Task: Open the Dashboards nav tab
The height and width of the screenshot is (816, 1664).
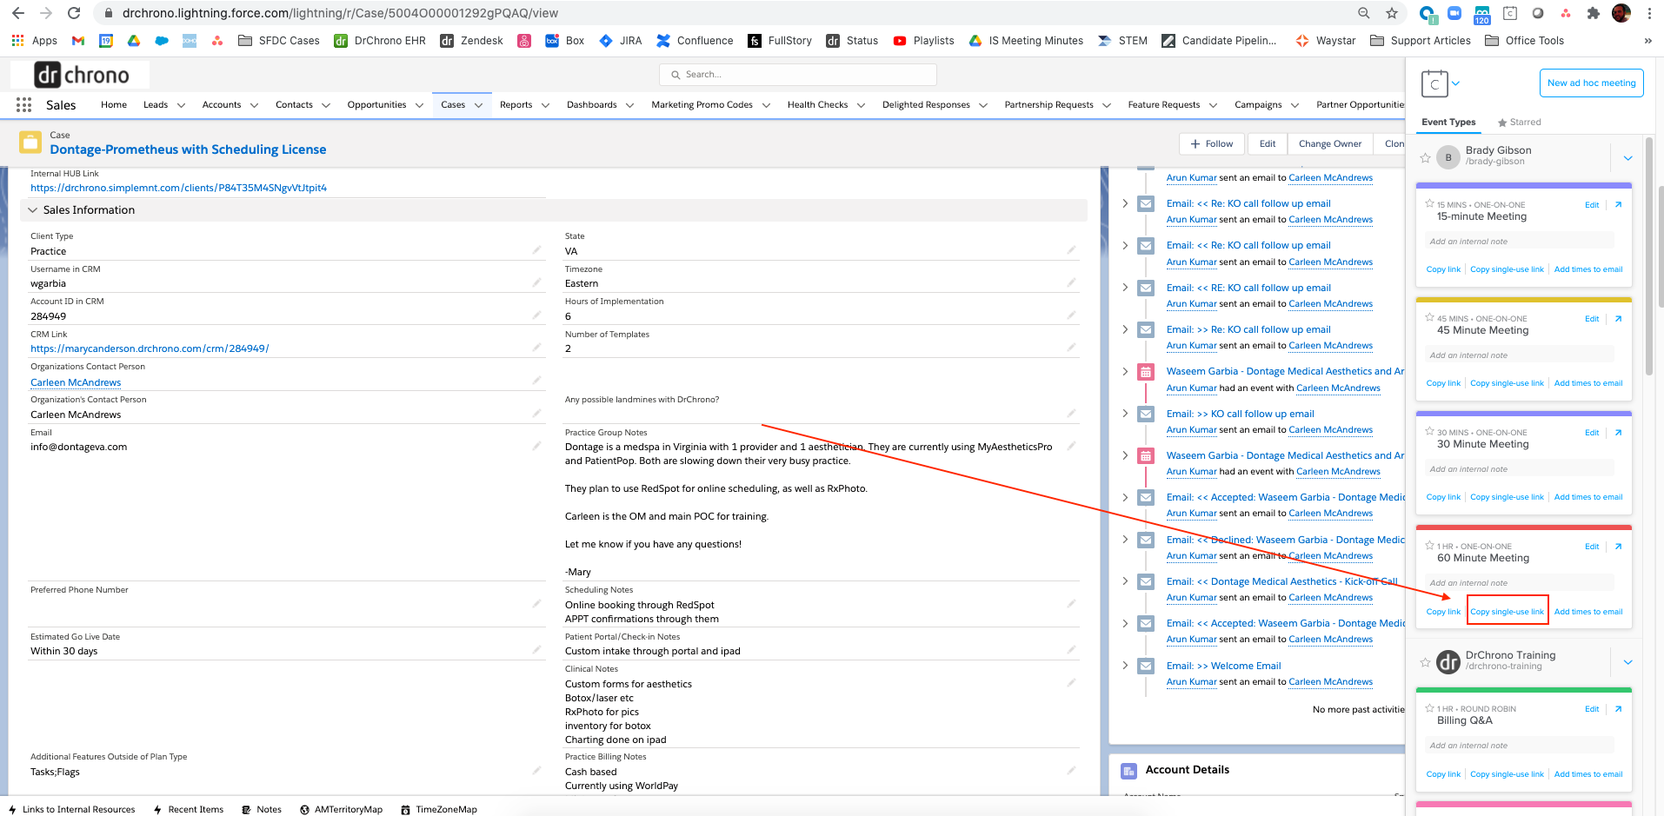Action: coord(592,105)
